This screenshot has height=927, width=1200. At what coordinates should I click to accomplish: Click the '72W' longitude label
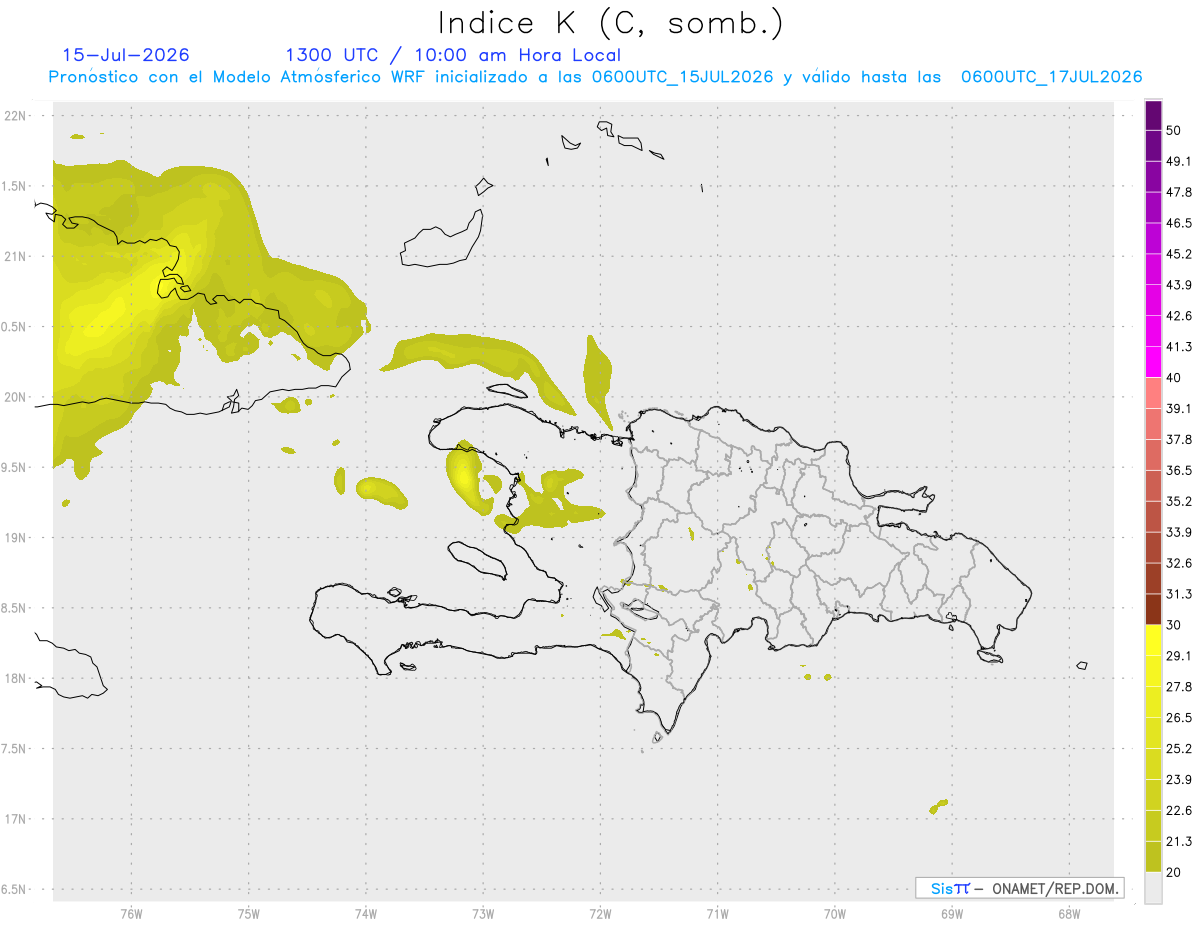[601, 914]
